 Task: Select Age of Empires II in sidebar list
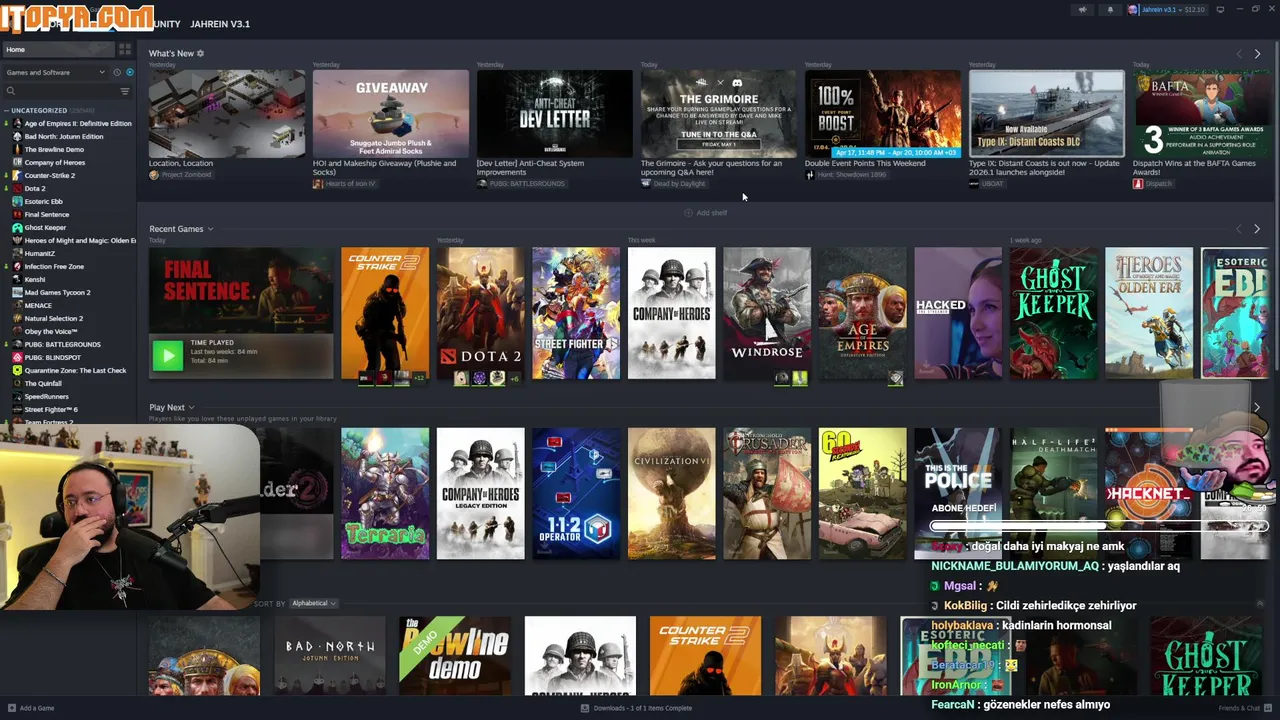tap(78, 124)
